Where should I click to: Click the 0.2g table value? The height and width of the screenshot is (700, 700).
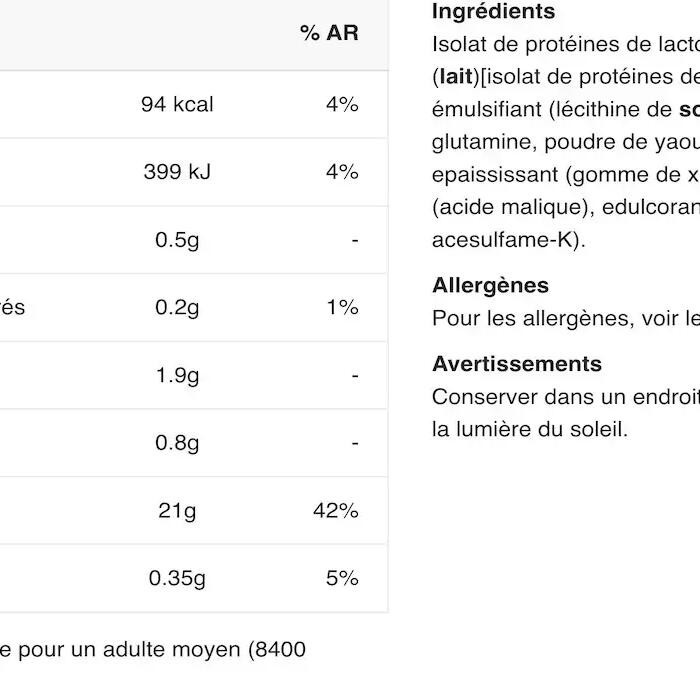point(177,307)
